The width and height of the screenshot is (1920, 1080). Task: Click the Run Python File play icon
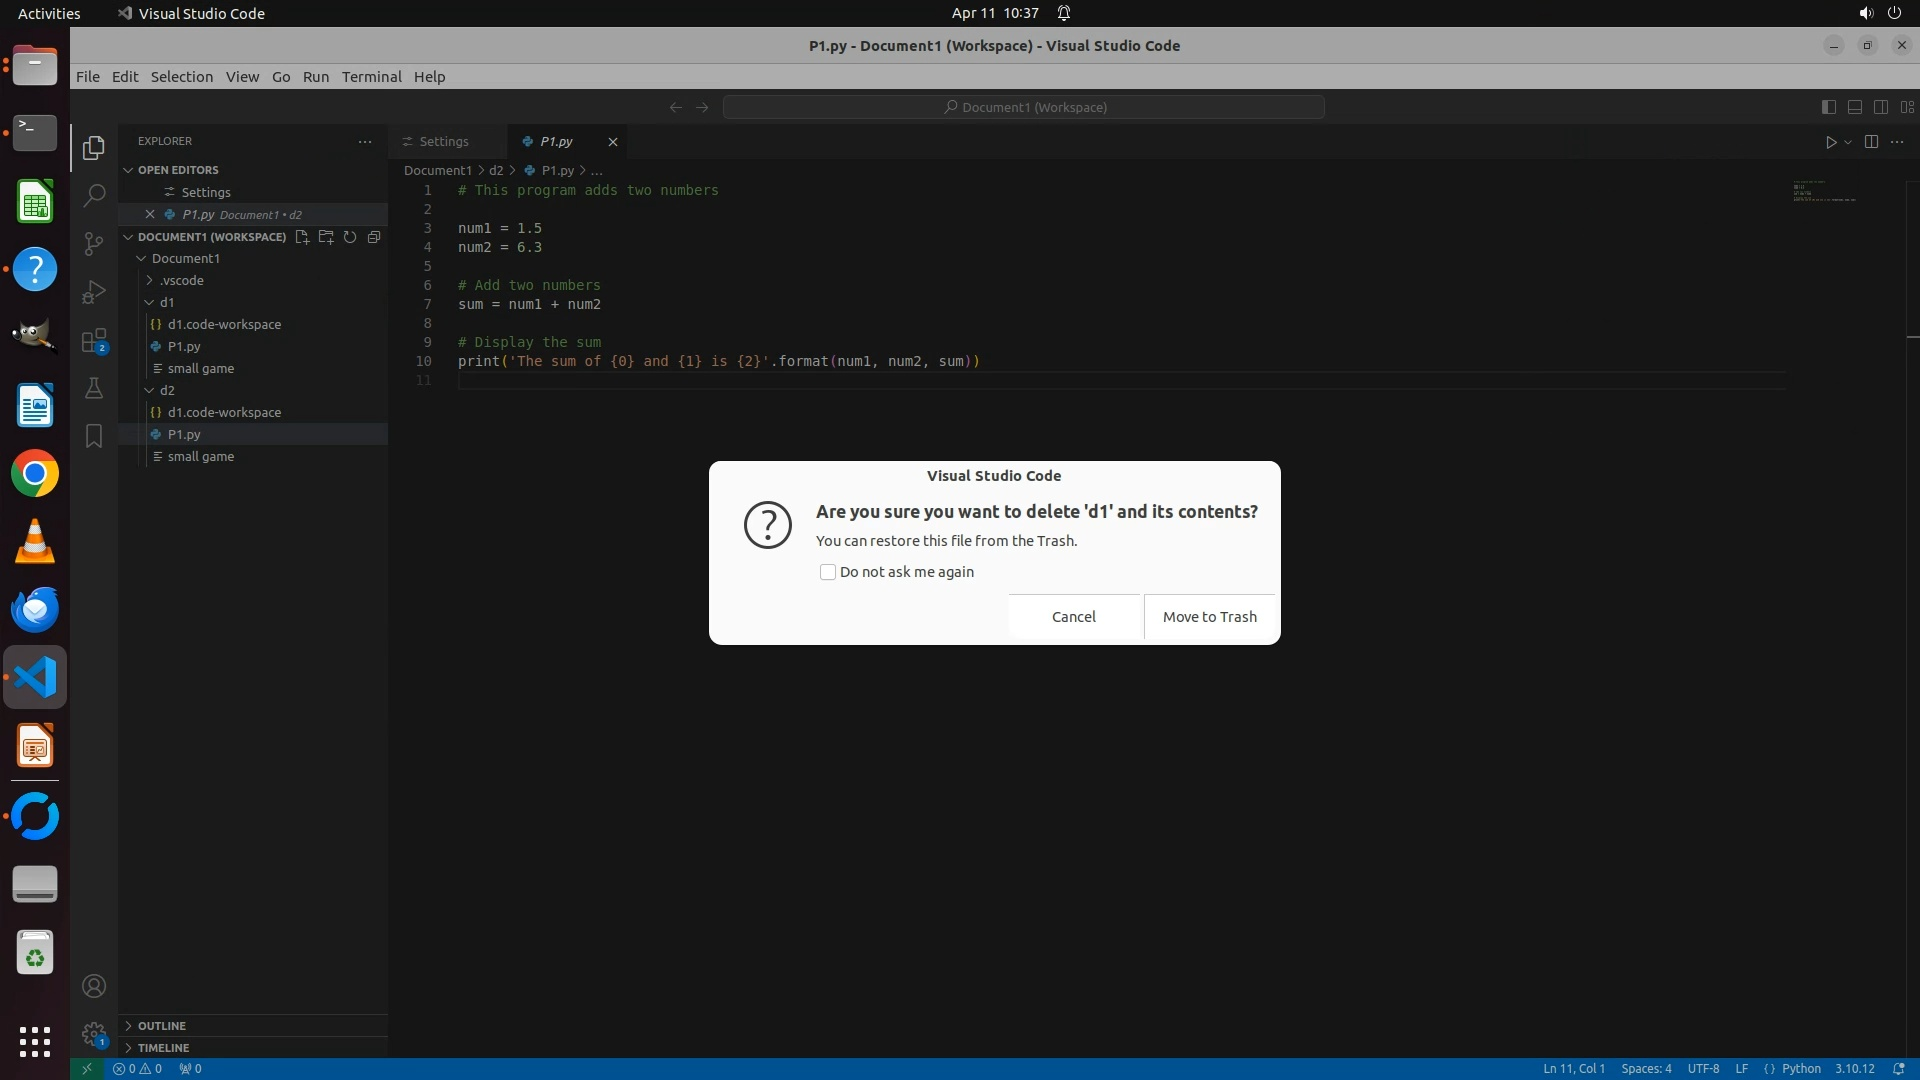click(1830, 142)
